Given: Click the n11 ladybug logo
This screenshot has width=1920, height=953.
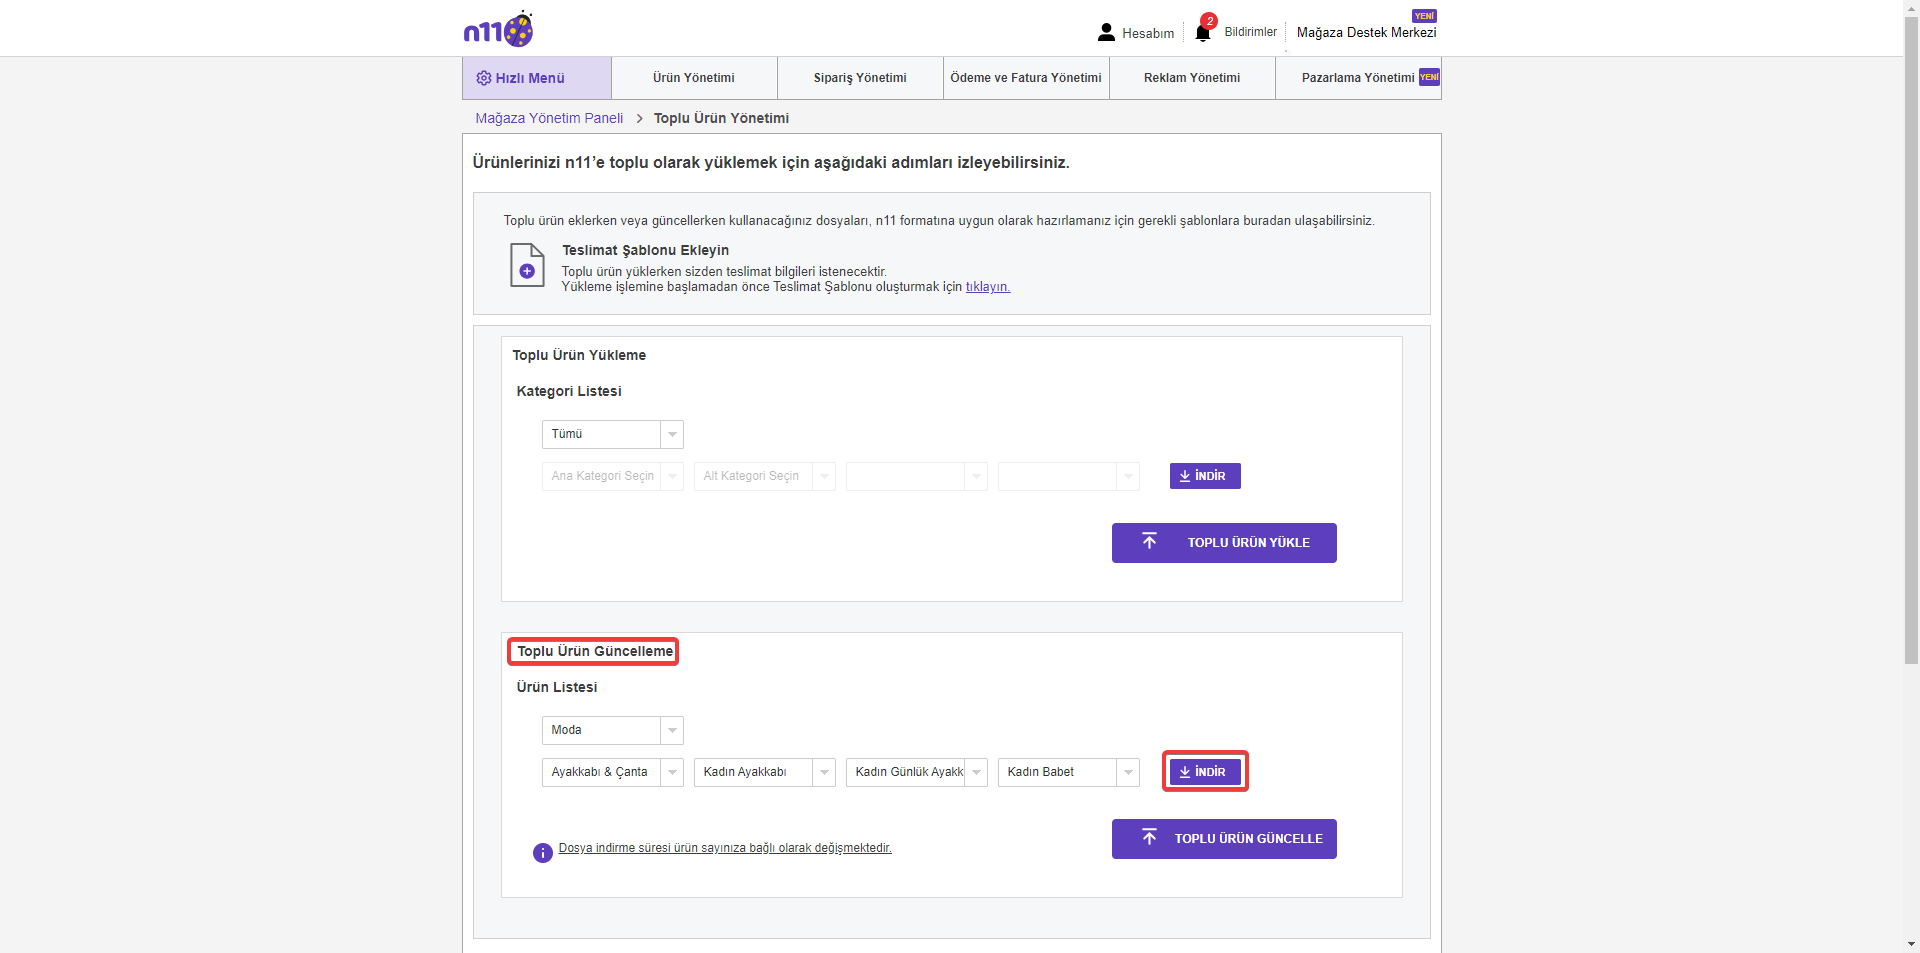Looking at the screenshot, I should pyautogui.click(x=498, y=30).
